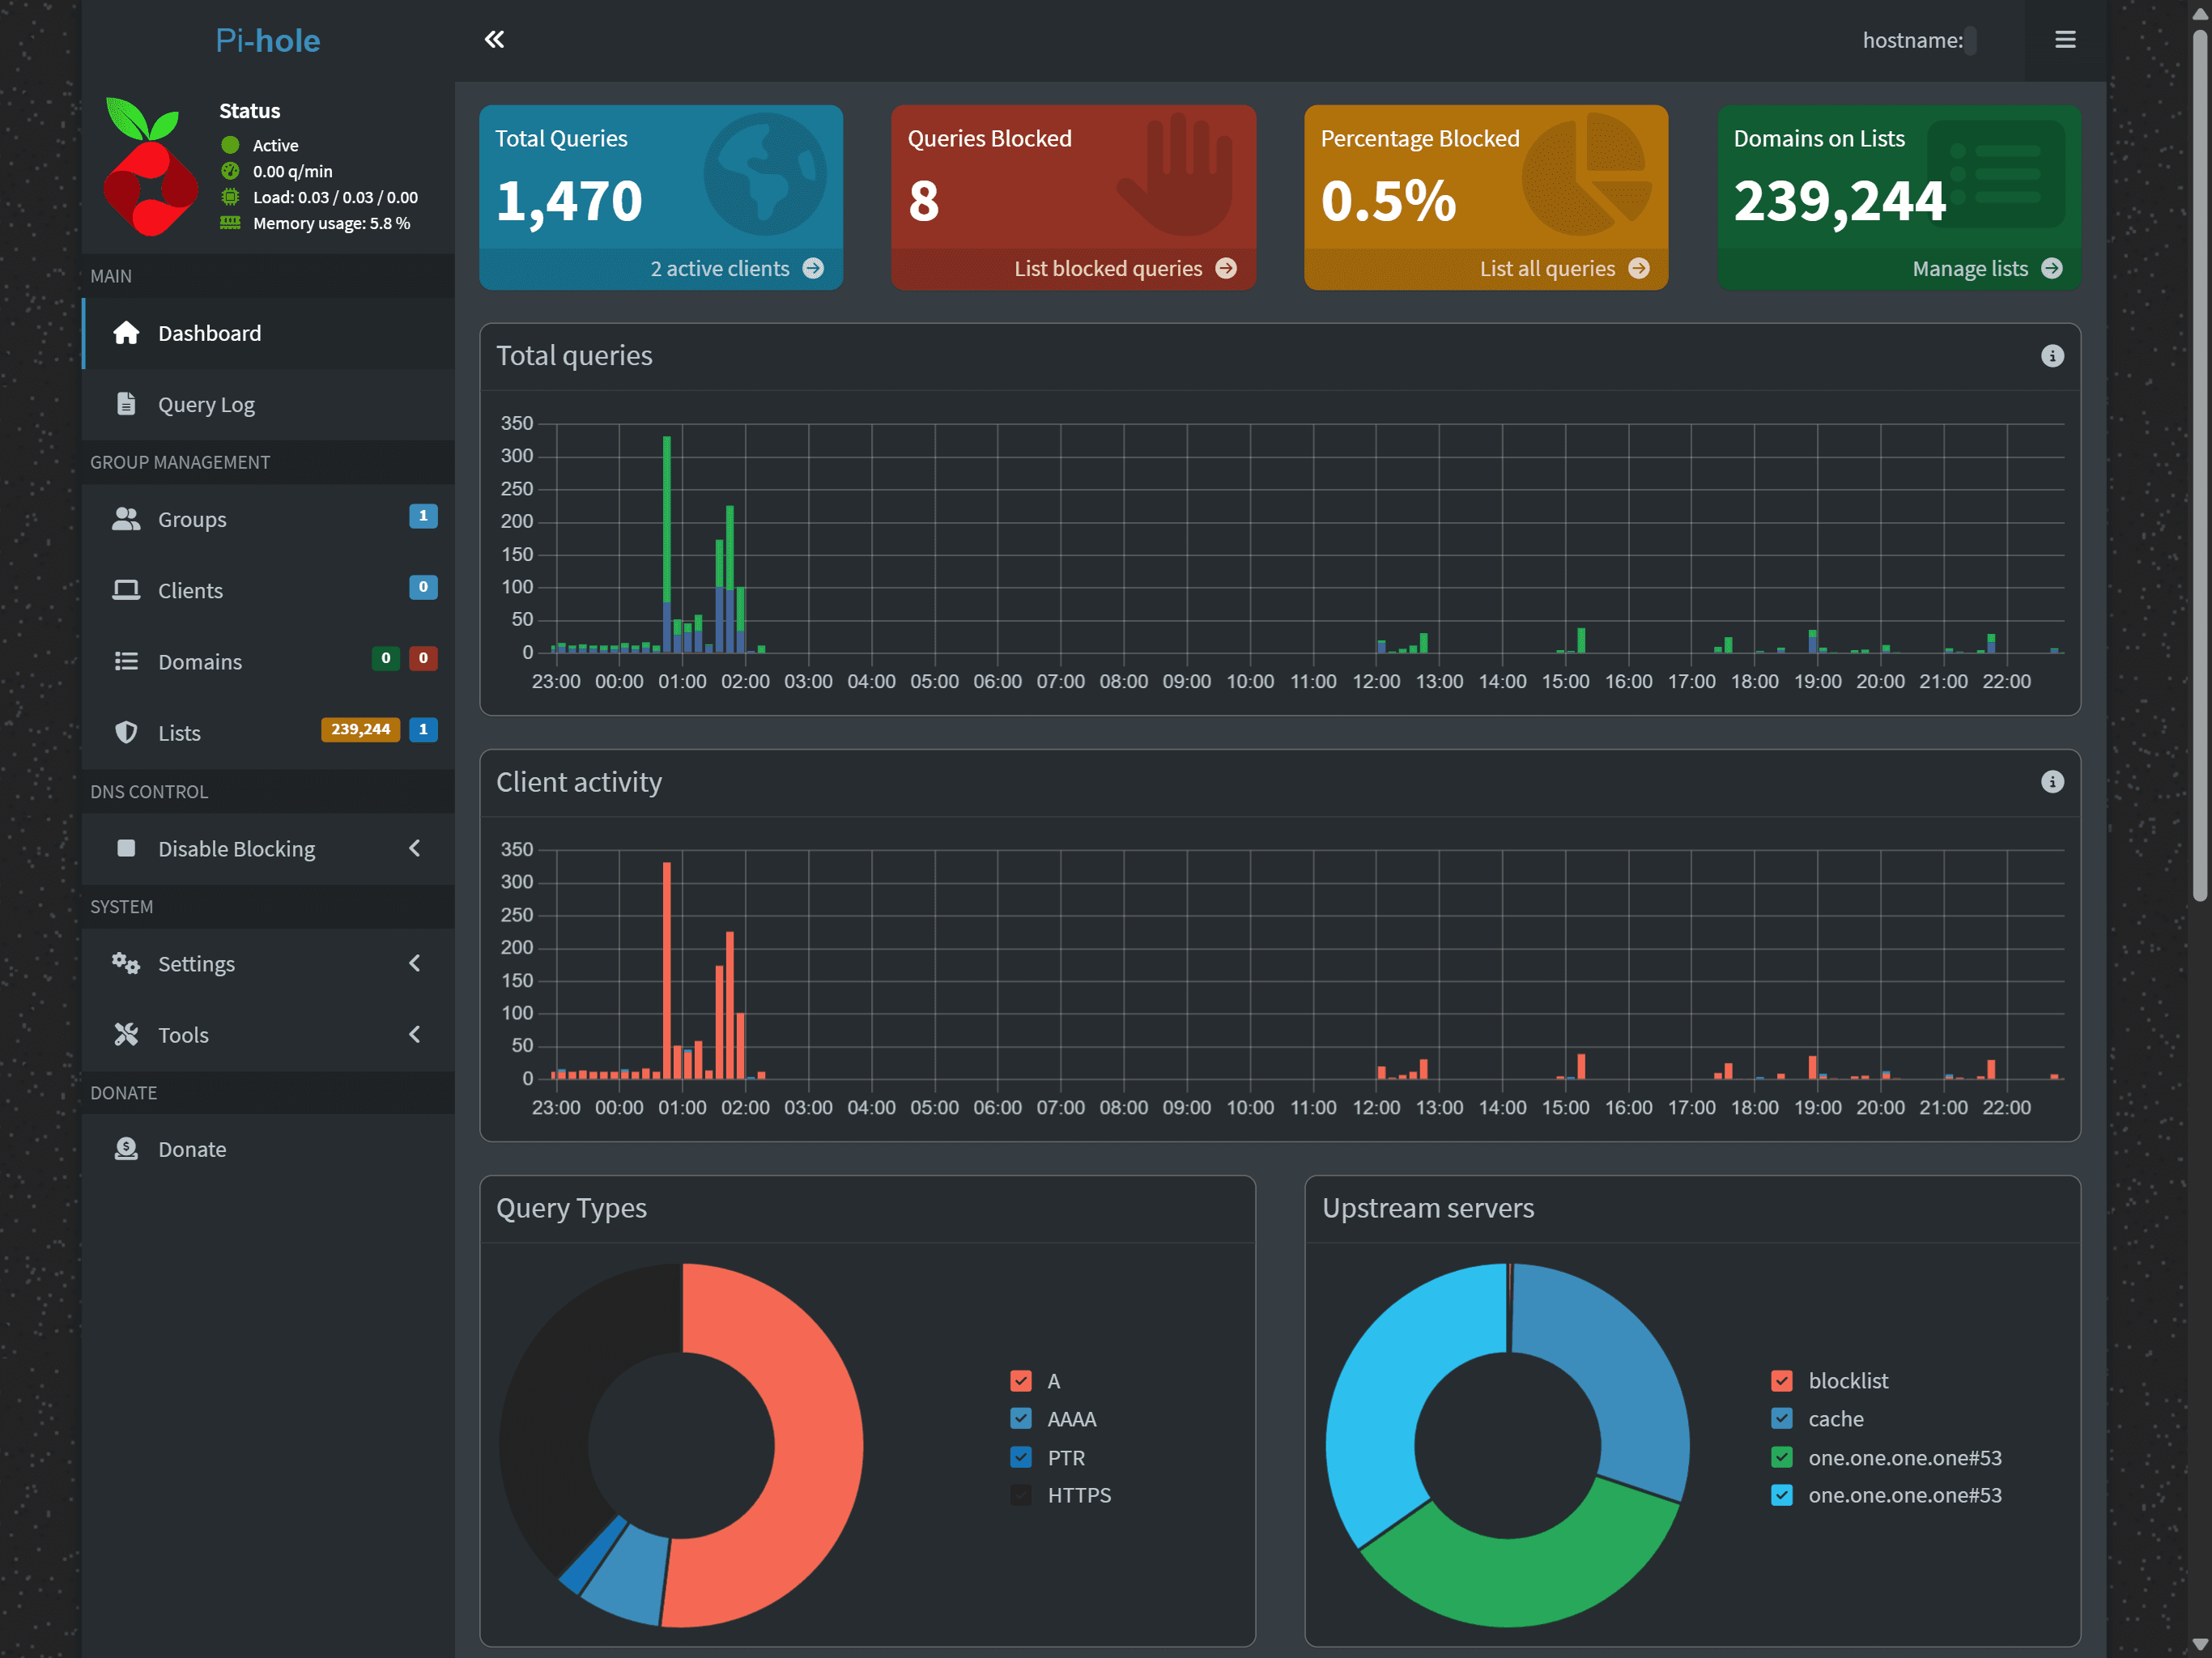Open info icon on Client activity panel
Screen dimensions: 2212x1658
pyautogui.click(x=2052, y=782)
